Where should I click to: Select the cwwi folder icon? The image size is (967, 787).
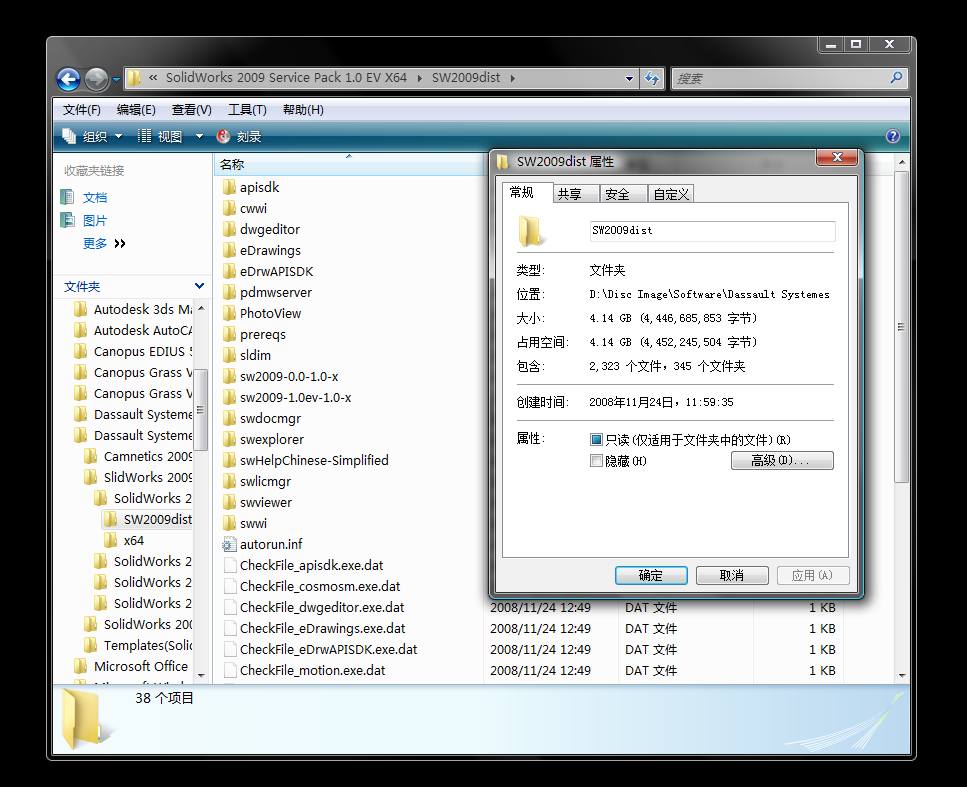[229, 208]
